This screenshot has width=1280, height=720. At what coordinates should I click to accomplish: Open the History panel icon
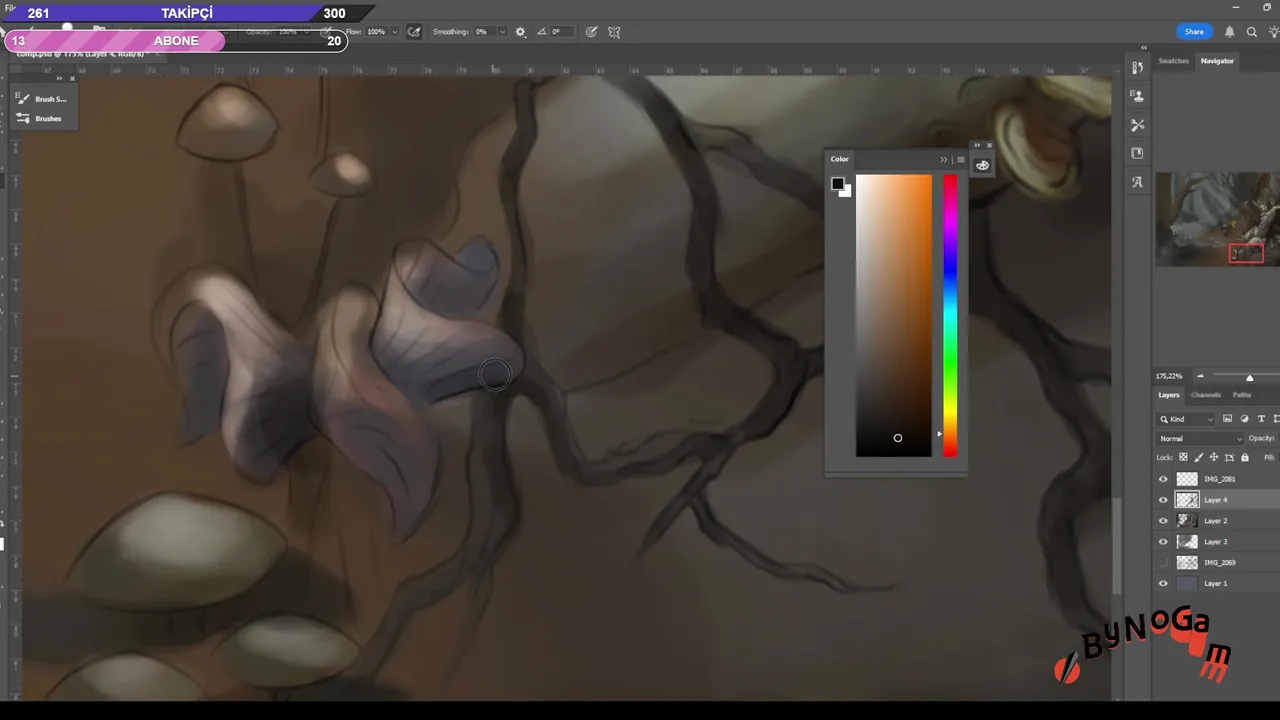(x=1137, y=68)
